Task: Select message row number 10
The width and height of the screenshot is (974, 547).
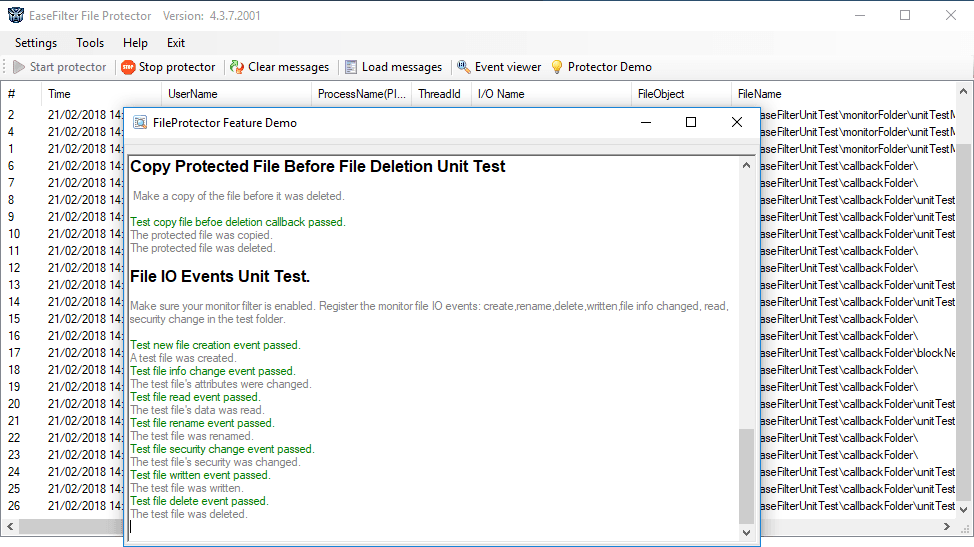Action: click(x=14, y=233)
